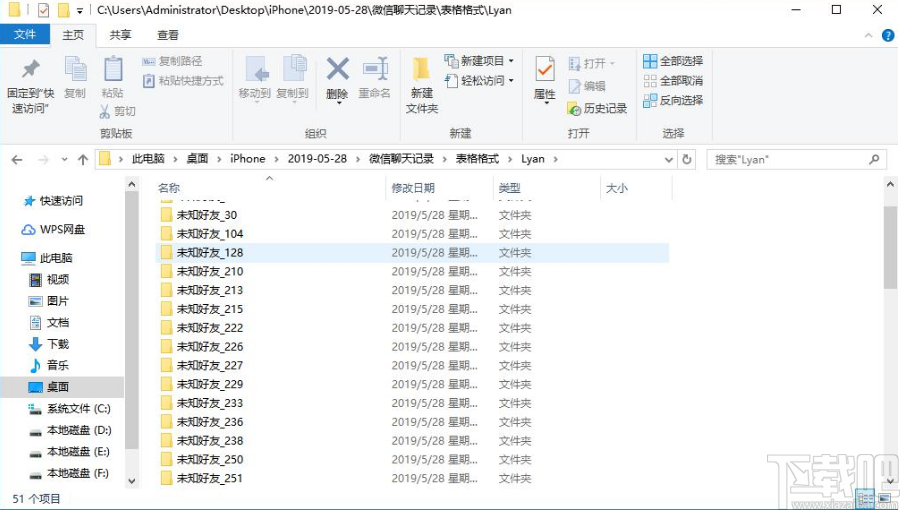Select folder 未知好友_128
The width and height of the screenshot is (902, 510).
tap(412, 252)
